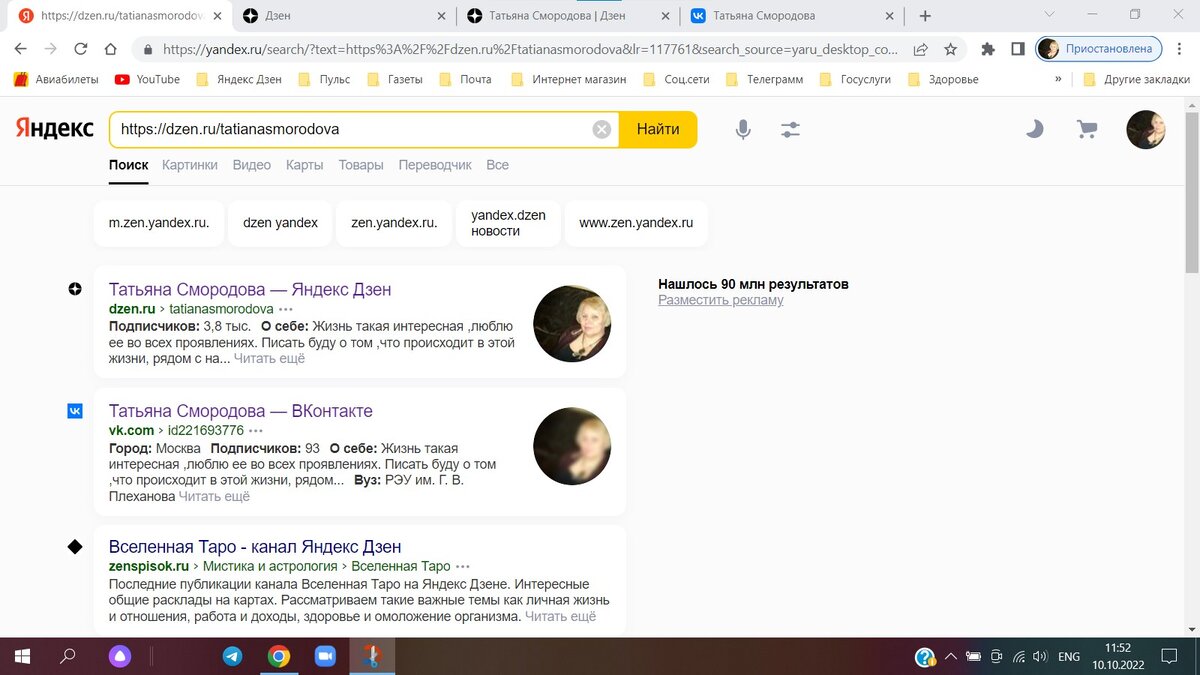Screen dimensions: 1200x675
Task: Open the ВКонтакте result profile photo thumbnail
Action: point(572,446)
